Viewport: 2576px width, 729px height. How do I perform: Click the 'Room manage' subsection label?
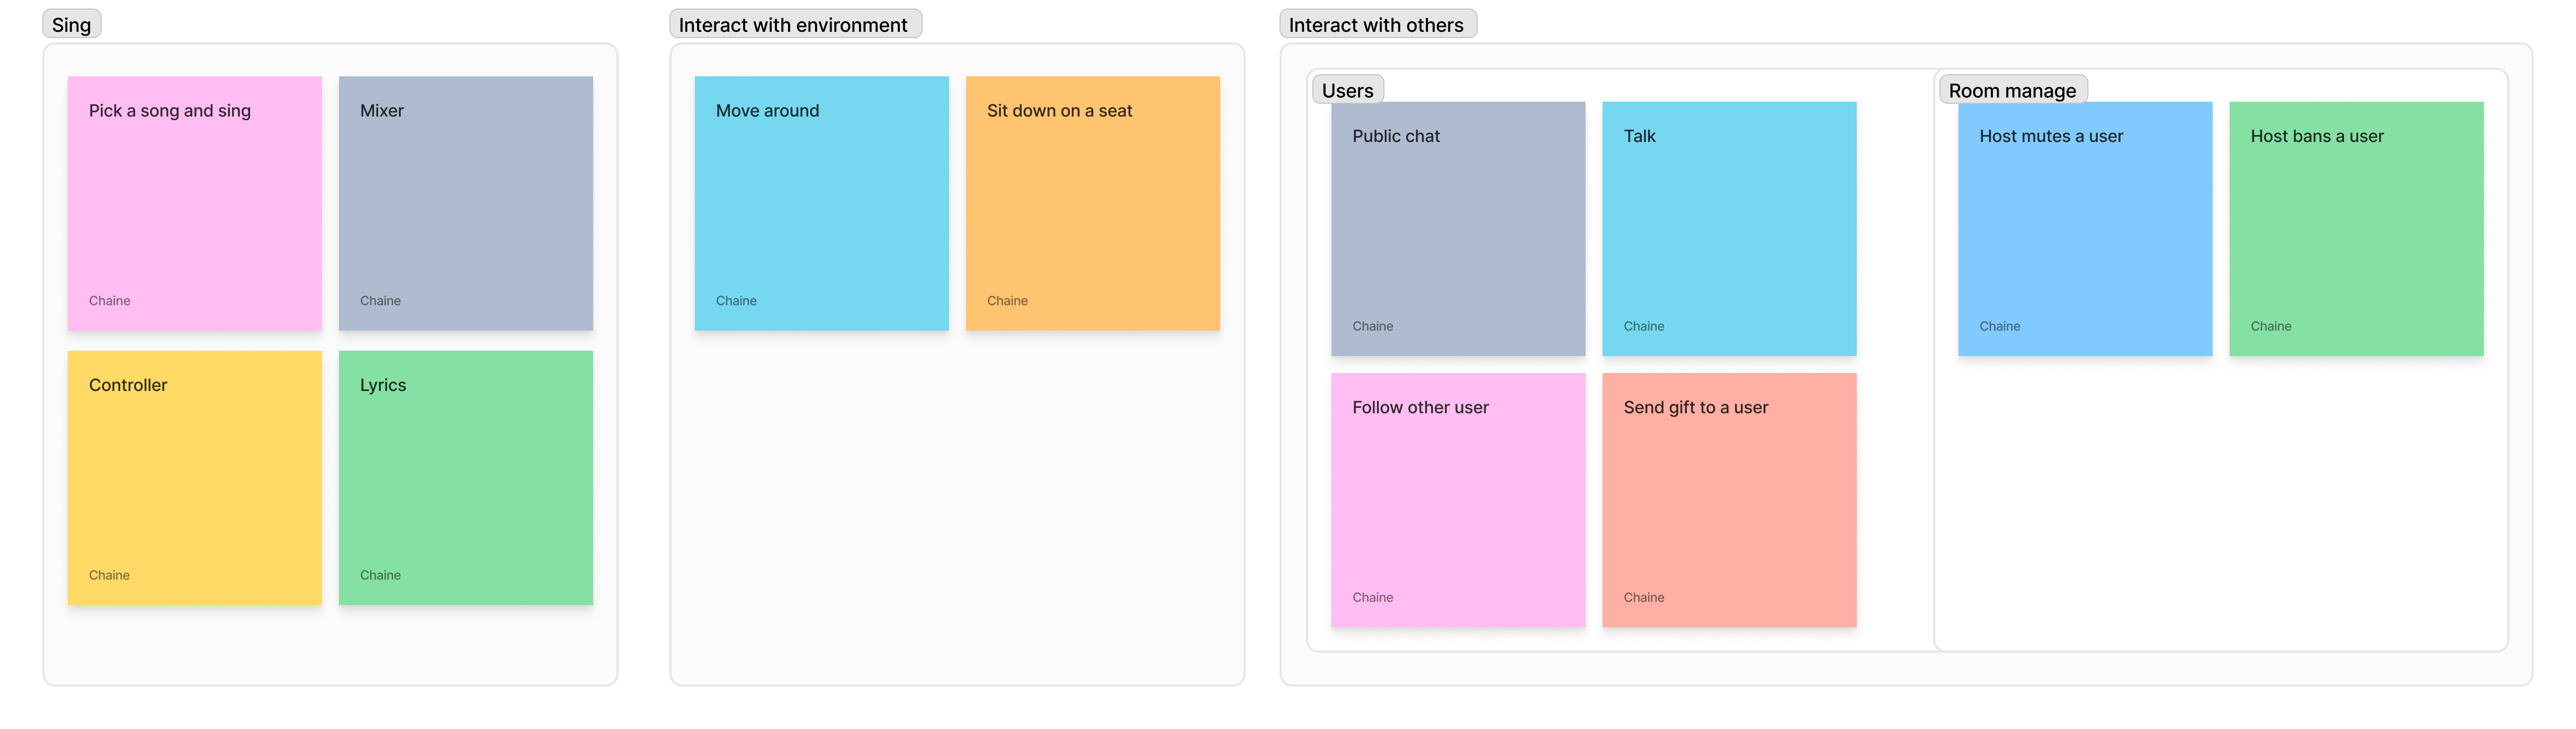click(2012, 90)
